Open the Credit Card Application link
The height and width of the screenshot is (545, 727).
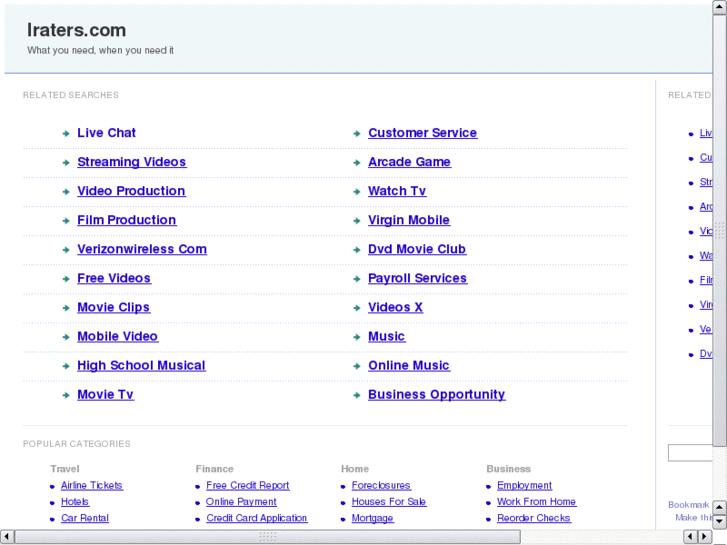pyautogui.click(x=256, y=518)
